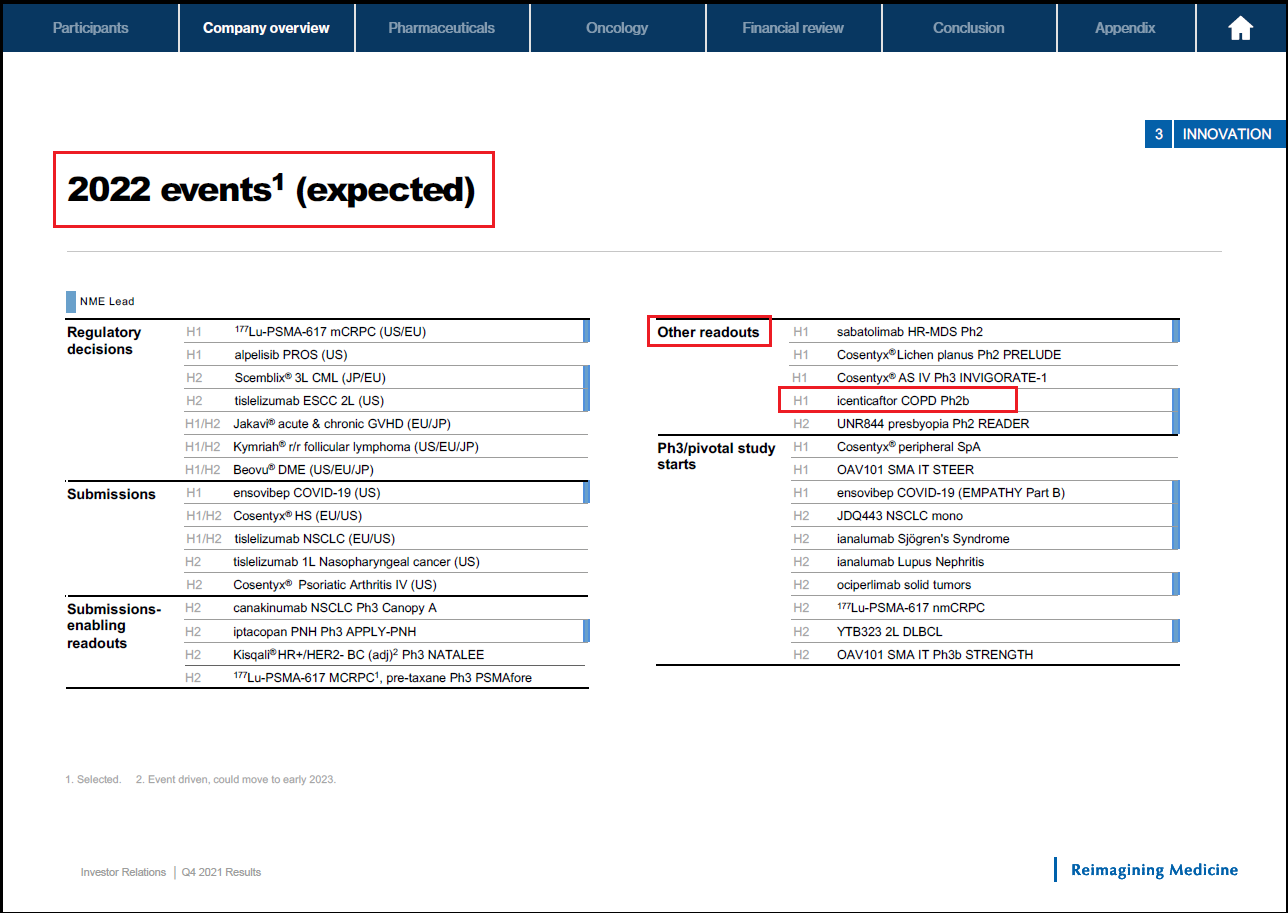
Task: Select row '177Lu-PSMA-617 mCRPC (US/EU)'
Action: (386, 331)
